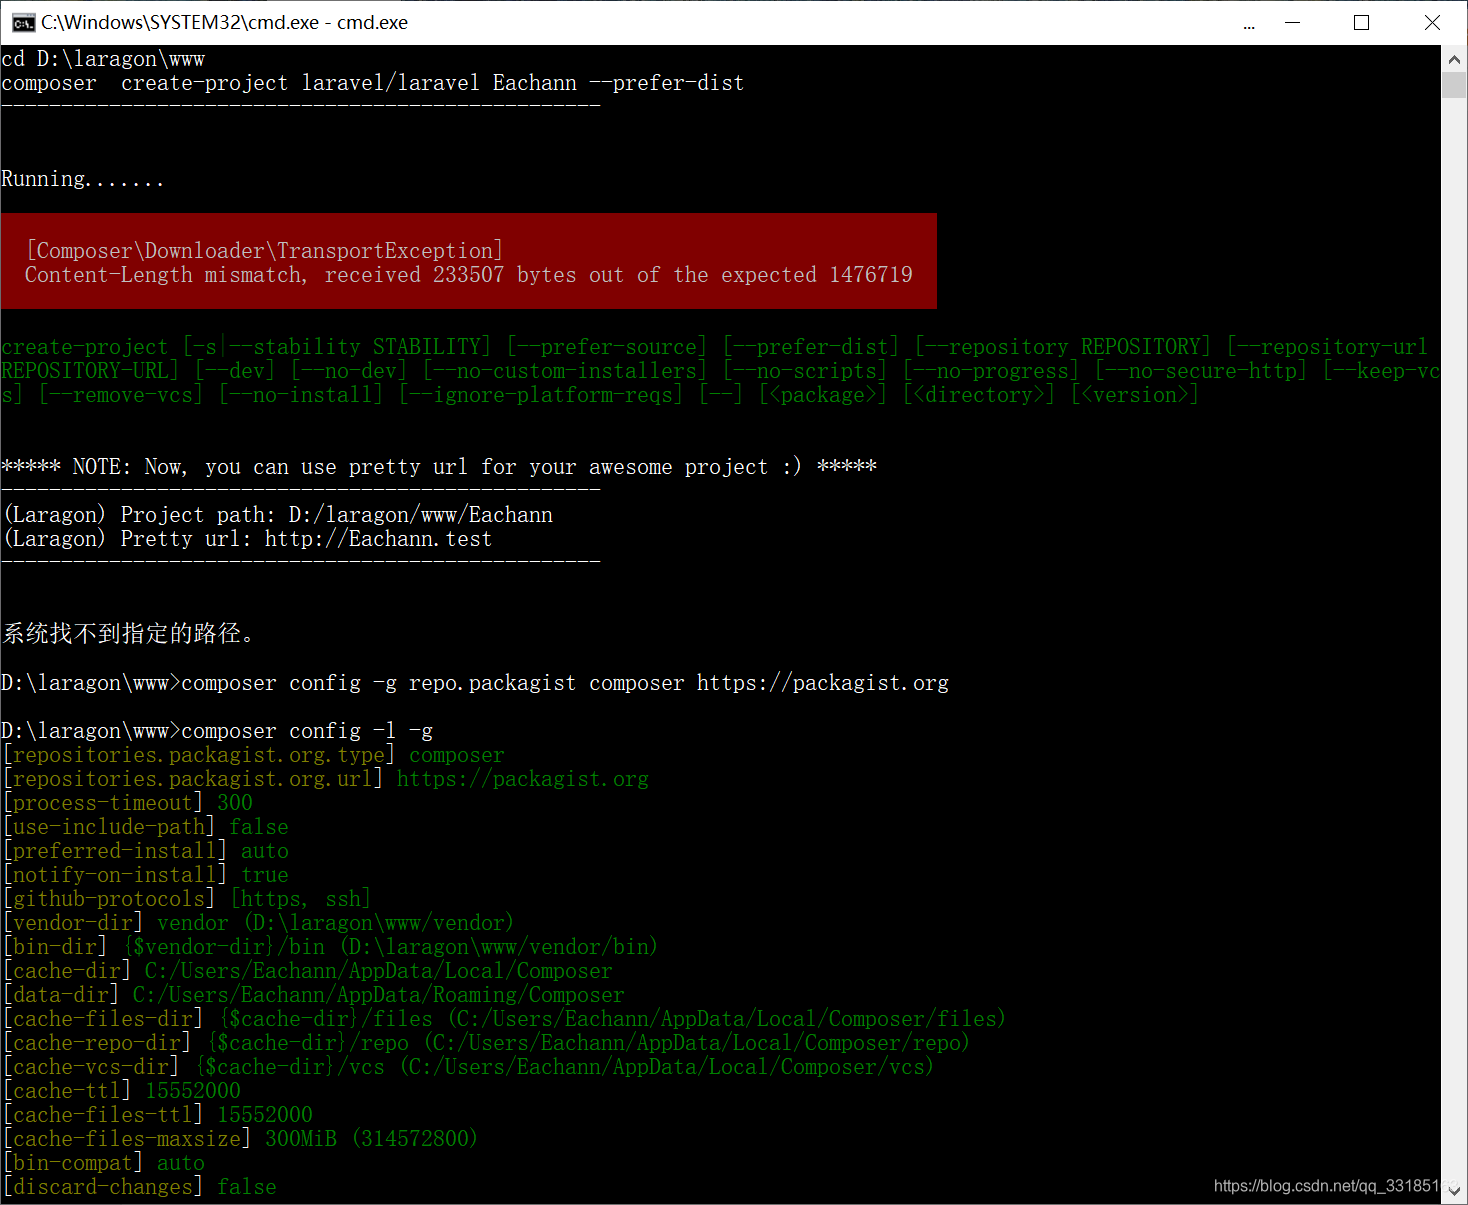Screen dimensions: 1468x1205
Task: Click the 'cd D:\laragon\www' line
Action: point(103,59)
